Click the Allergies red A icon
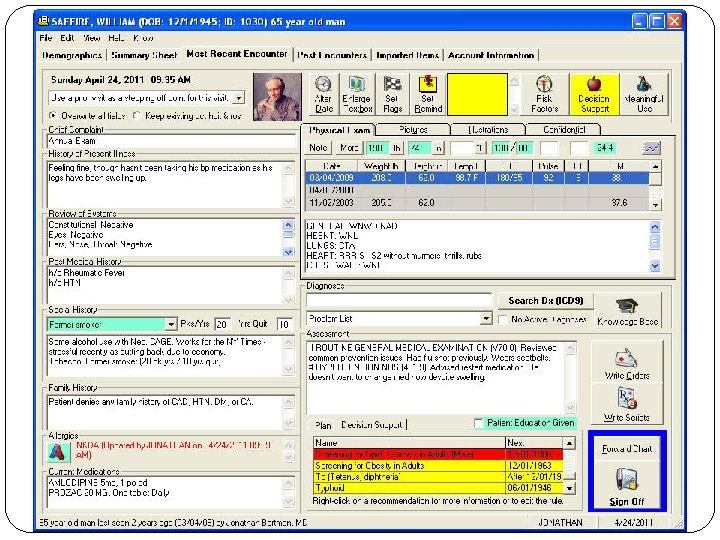Screen dimensions: 720x540 click(58, 452)
